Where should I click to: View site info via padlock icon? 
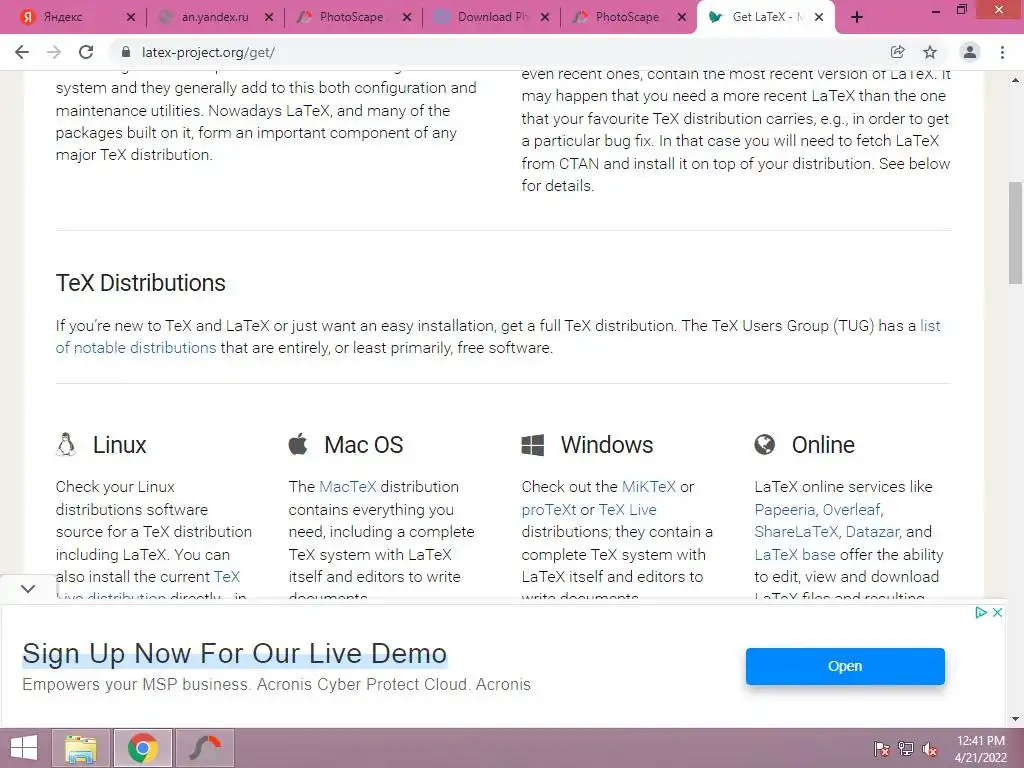point(125,52)
